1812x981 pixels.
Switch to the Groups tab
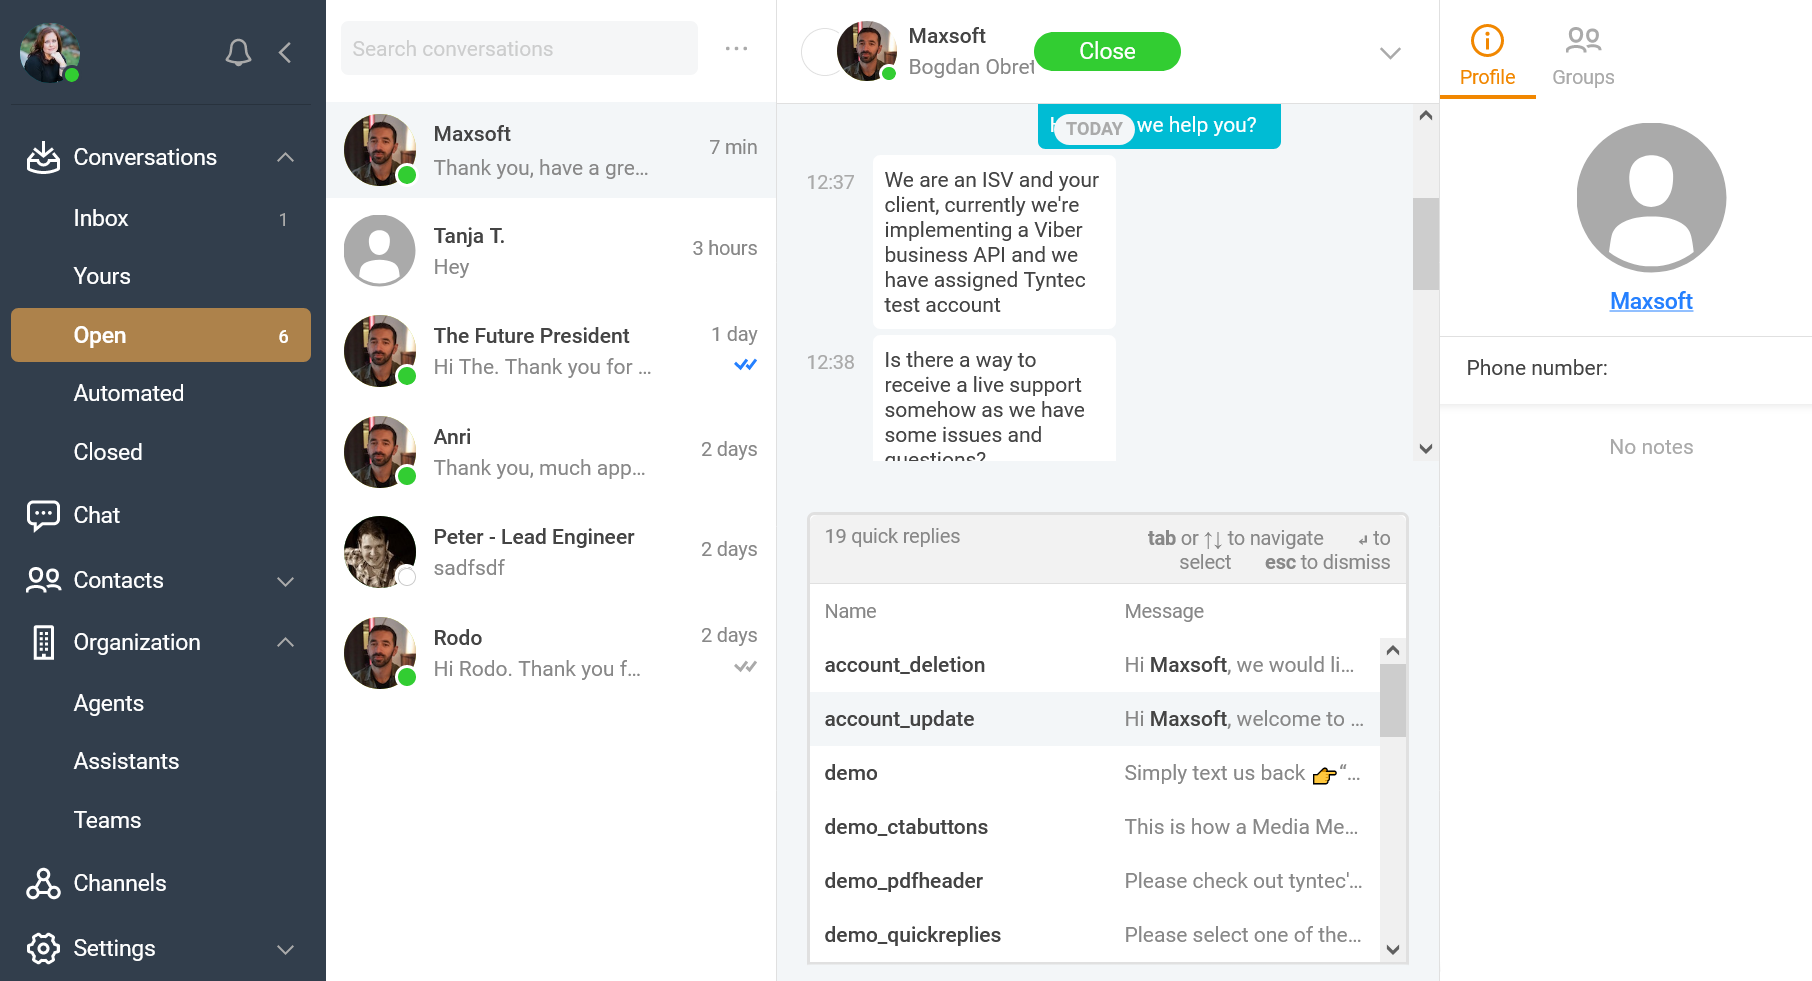tap(1583, 56)
